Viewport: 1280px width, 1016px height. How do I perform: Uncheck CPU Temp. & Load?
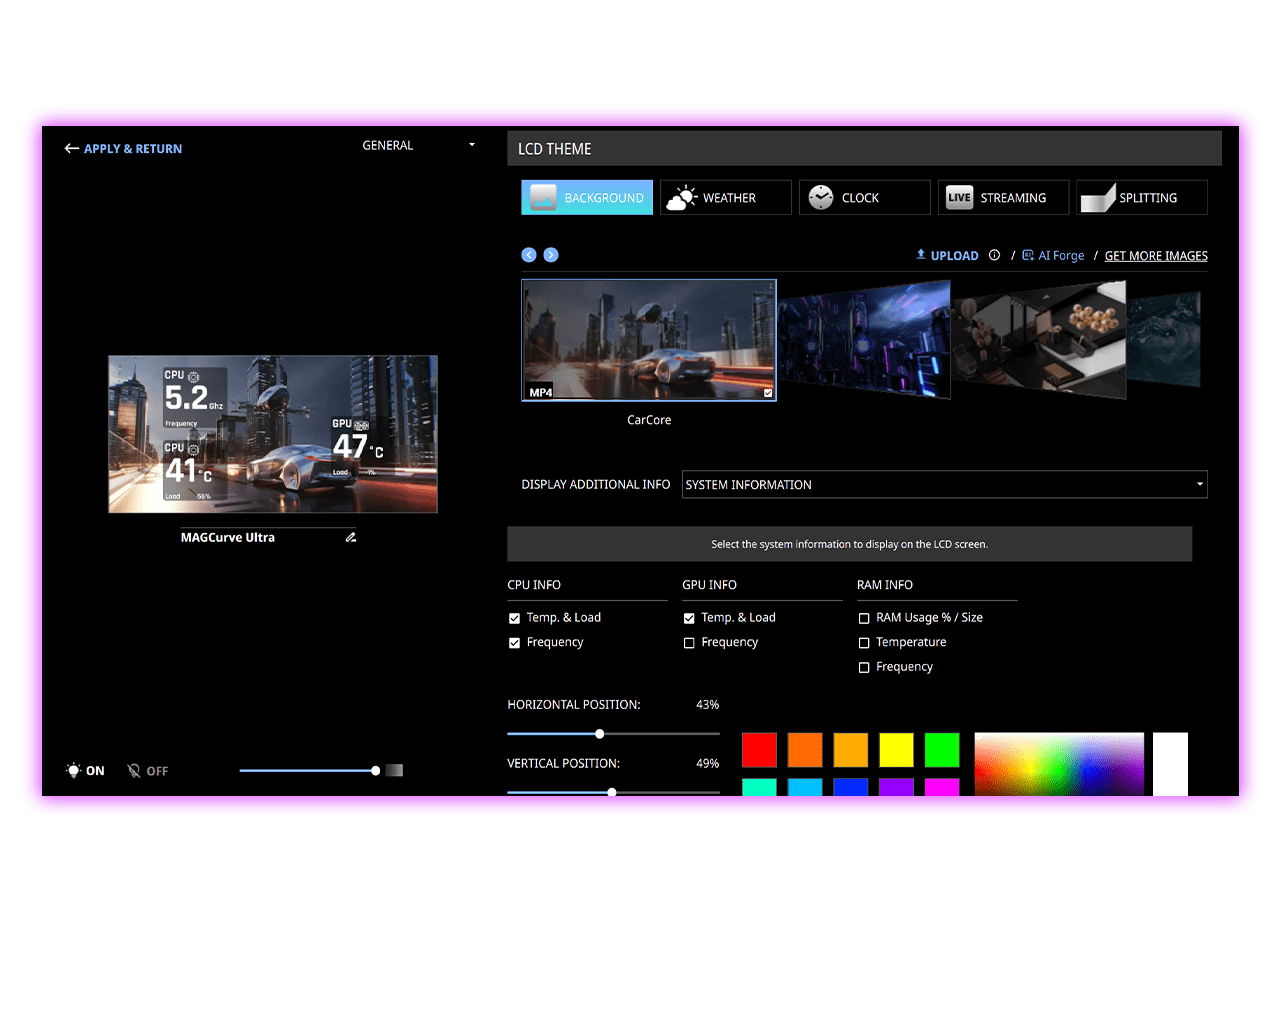click(x=514, y=618)
